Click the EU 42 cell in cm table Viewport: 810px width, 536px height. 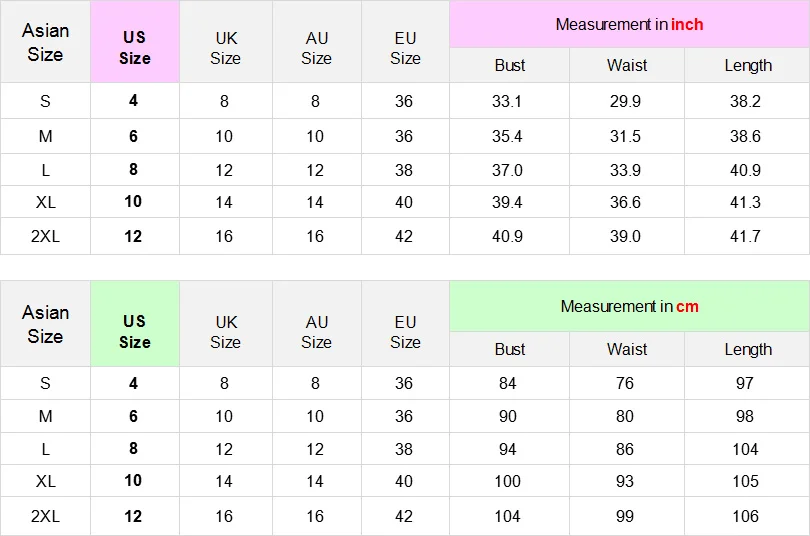[404, 516]
